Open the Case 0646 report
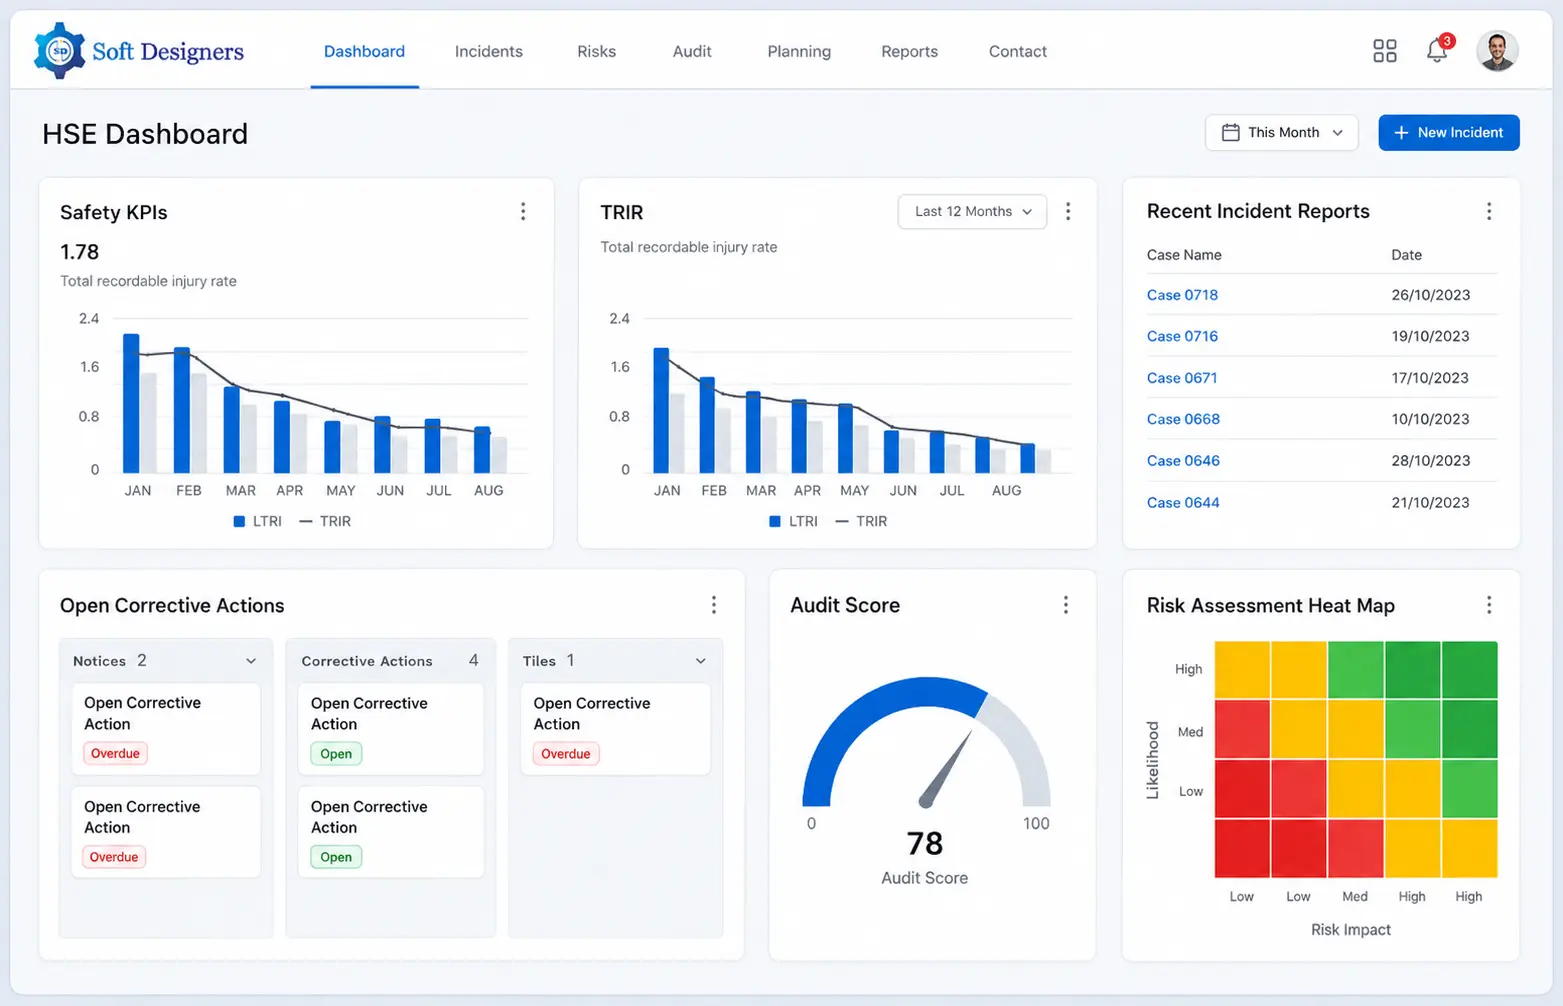Screen dimensions: 1563x1006 click(1183, 461)
